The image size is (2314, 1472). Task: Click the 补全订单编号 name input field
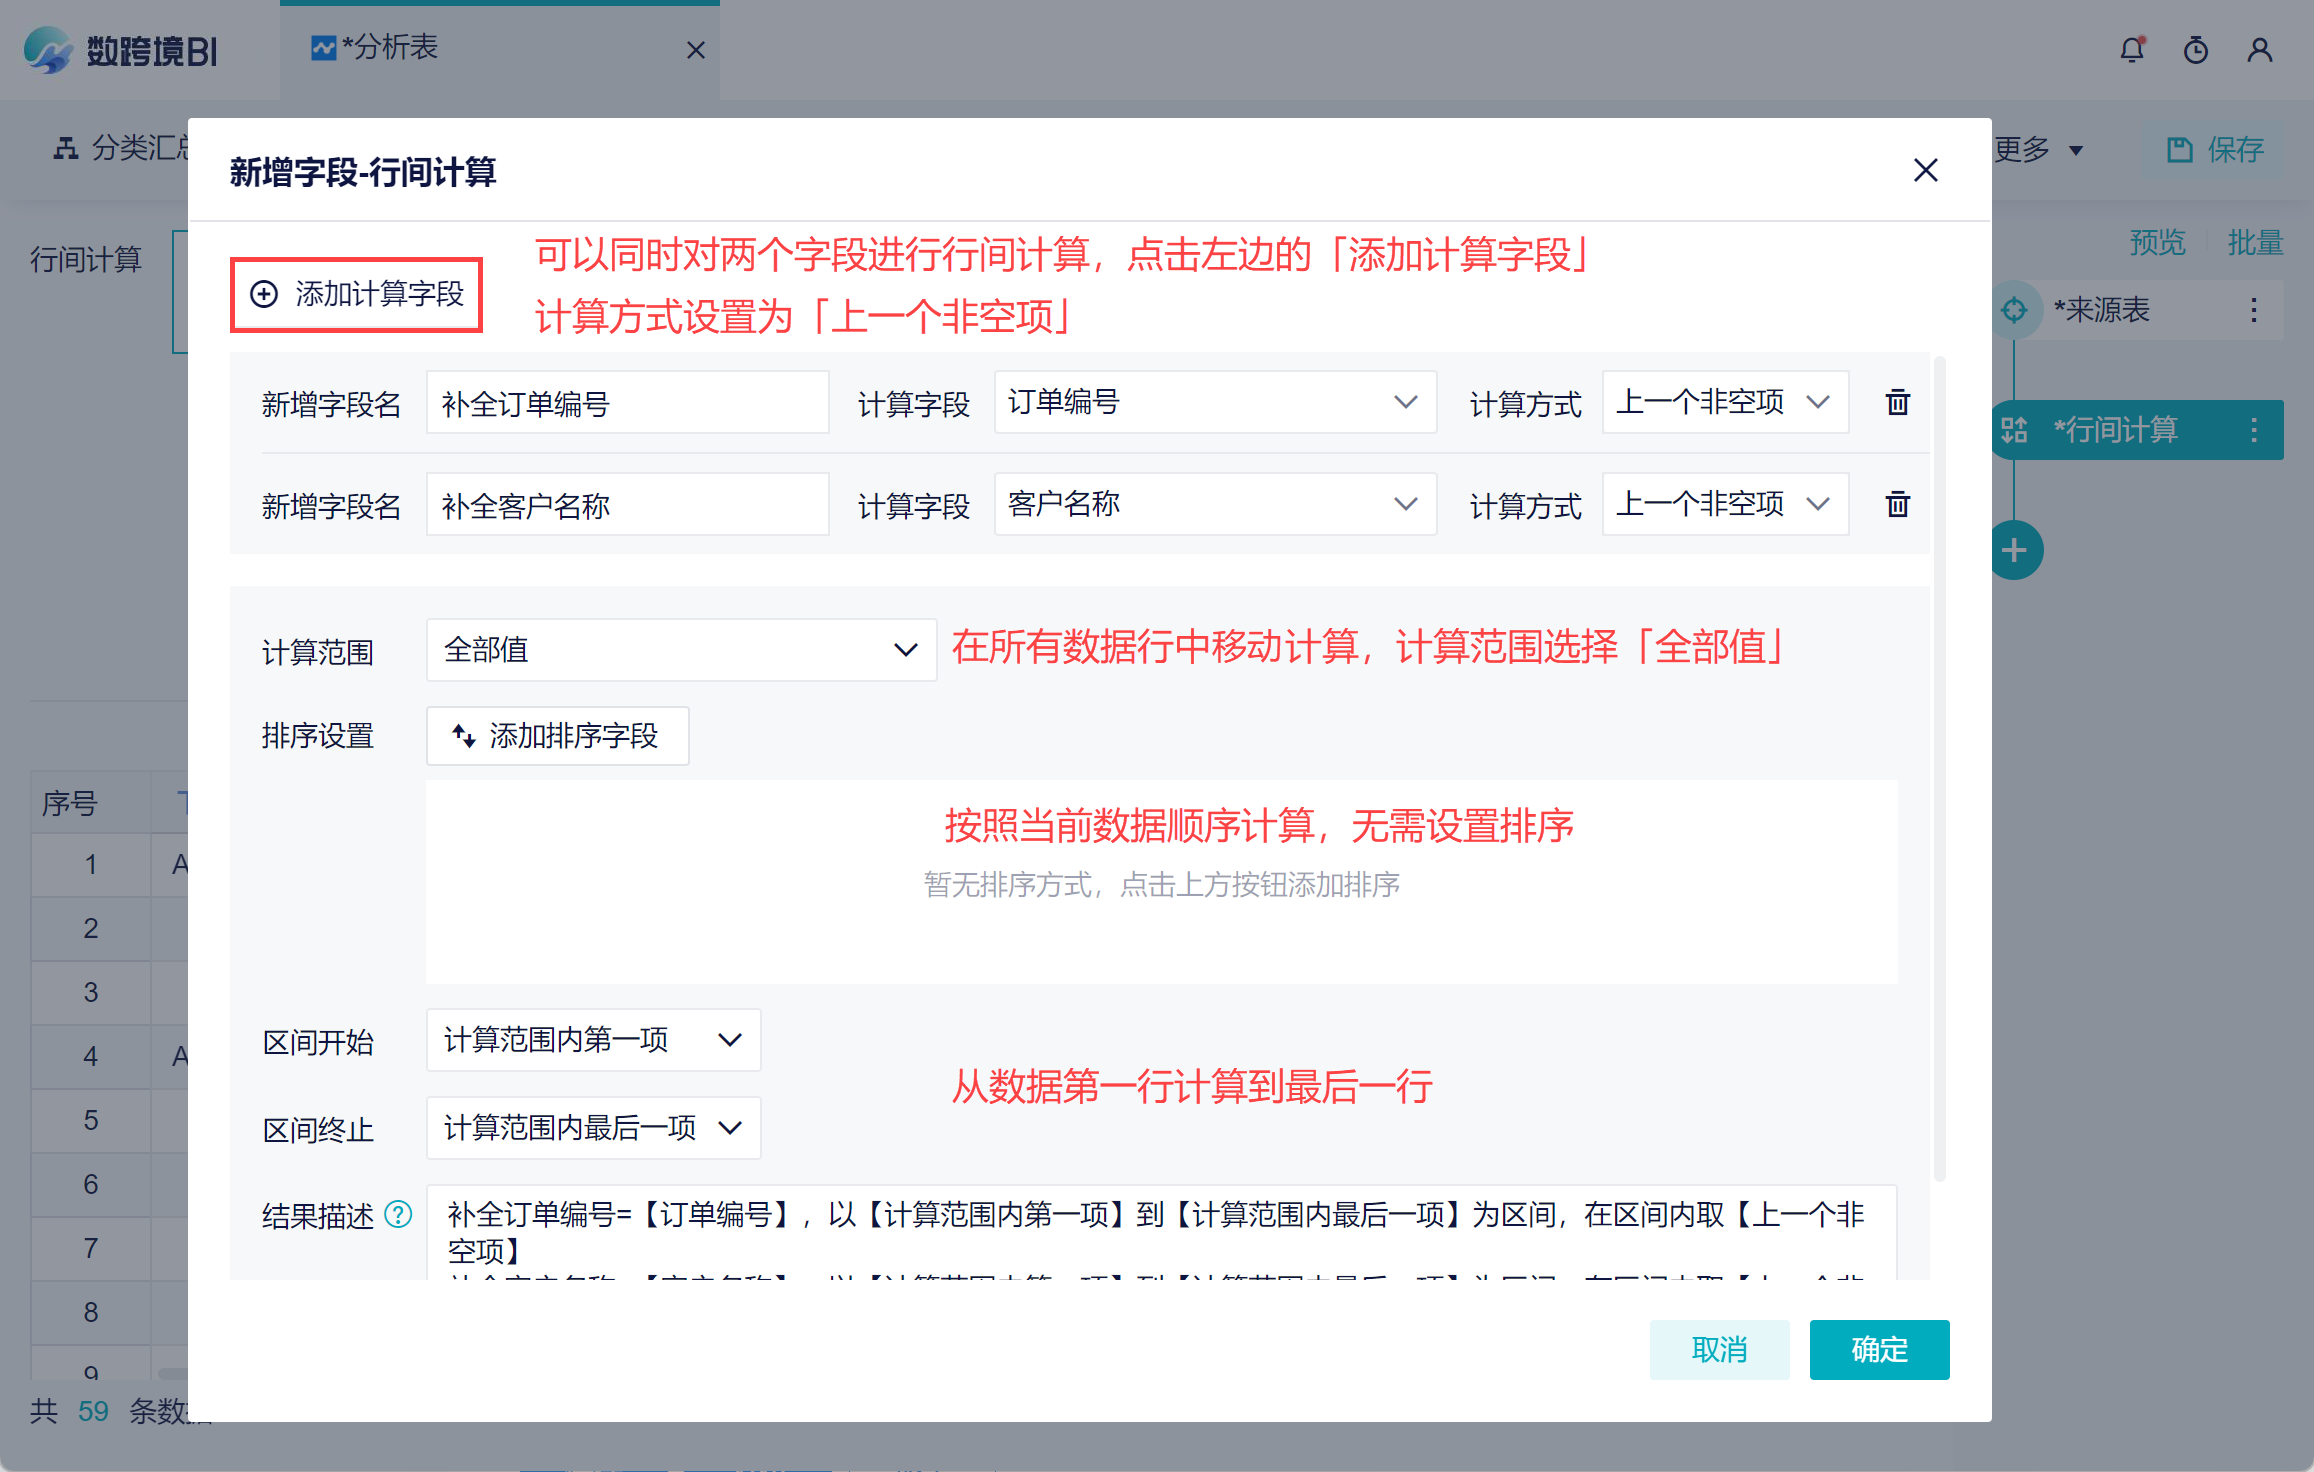pos(626,403)
